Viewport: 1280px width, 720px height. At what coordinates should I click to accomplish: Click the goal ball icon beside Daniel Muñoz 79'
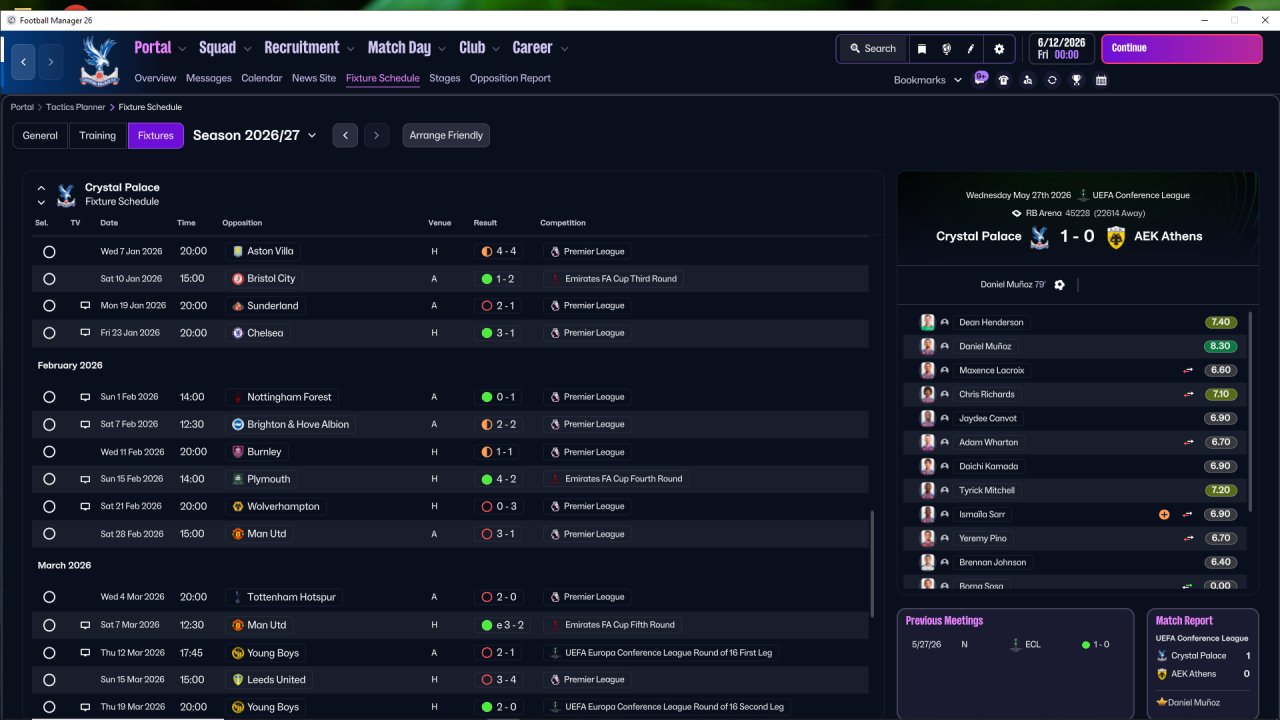tap(1060, 285)
